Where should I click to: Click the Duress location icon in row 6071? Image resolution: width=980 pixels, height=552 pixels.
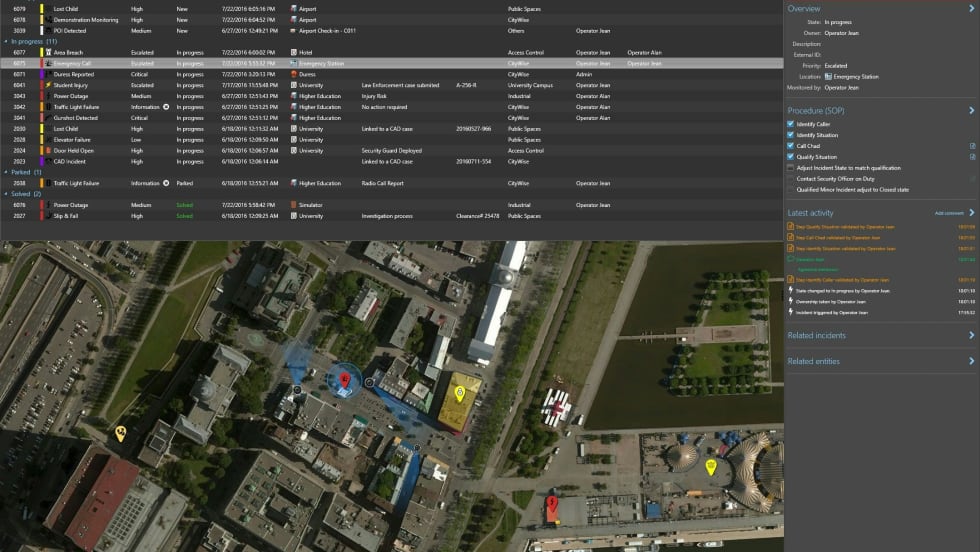click(294, 74)
